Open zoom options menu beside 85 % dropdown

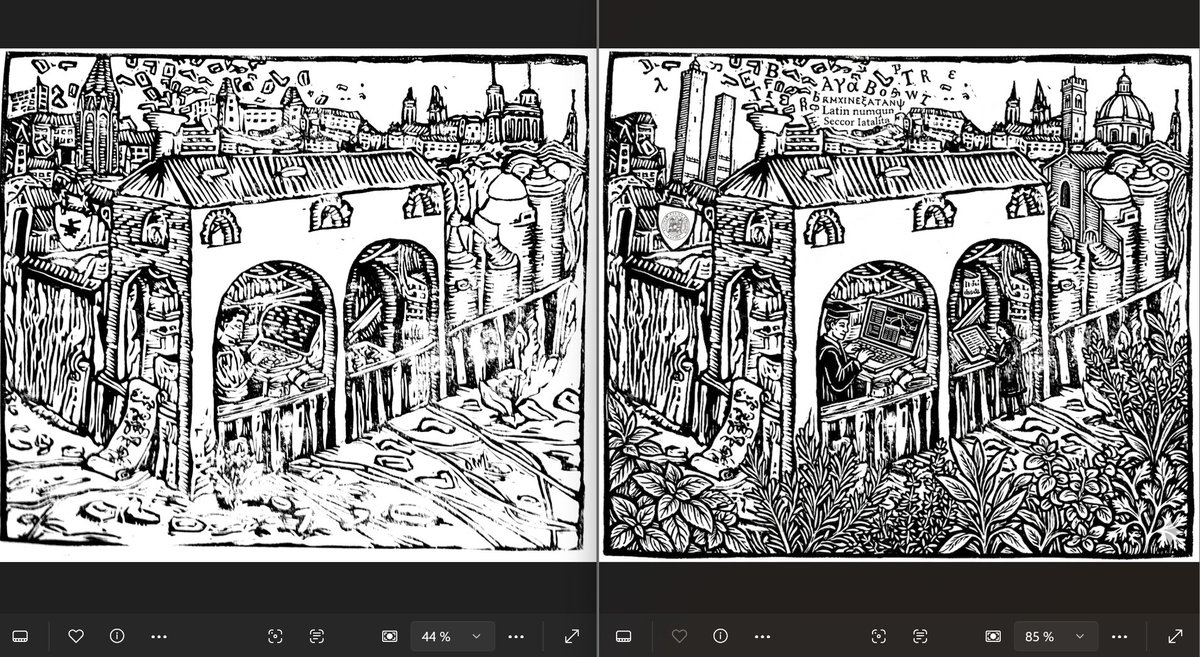1119,636
